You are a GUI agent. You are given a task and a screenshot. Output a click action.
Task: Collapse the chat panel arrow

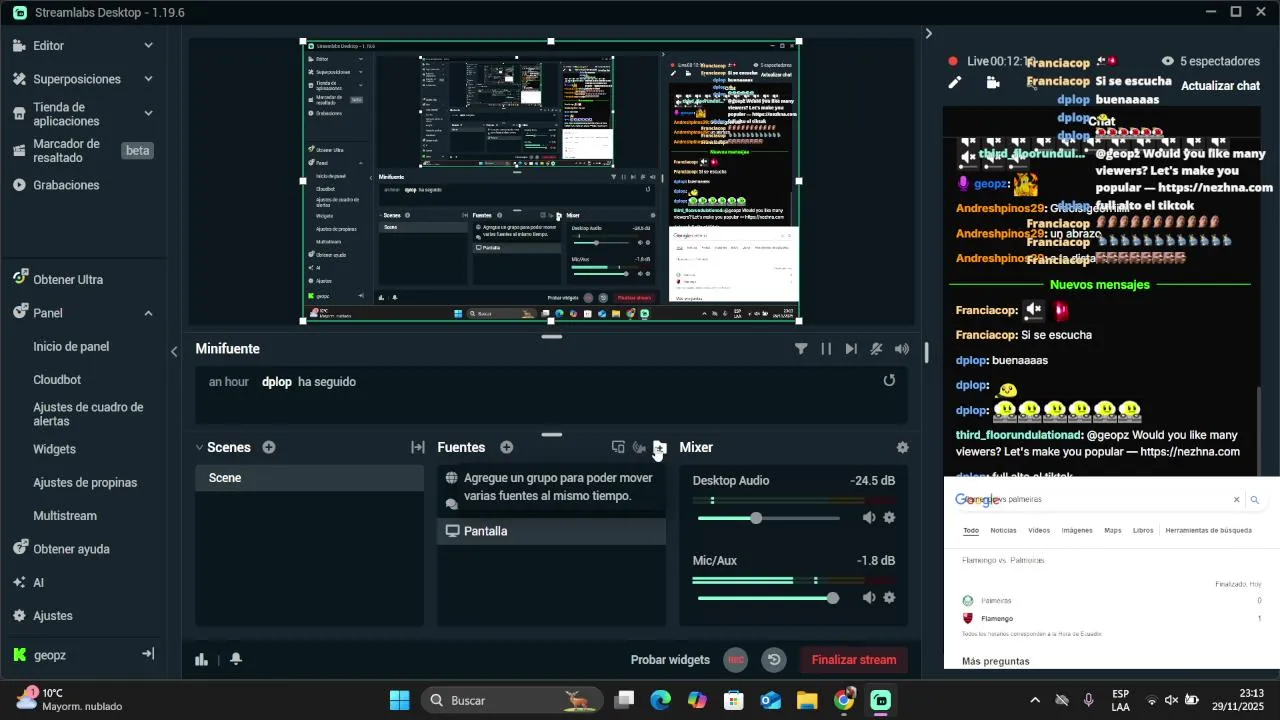pos(928,33)
